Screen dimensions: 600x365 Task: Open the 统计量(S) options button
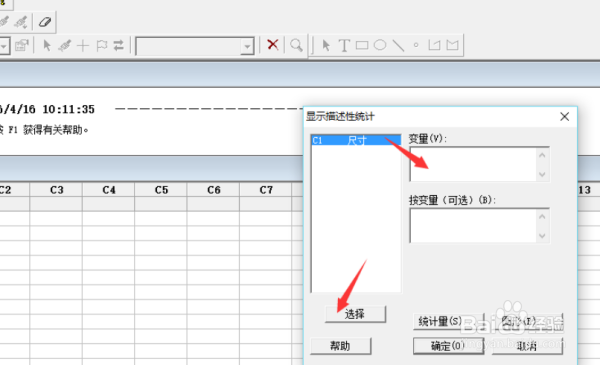tap(448, 321)
